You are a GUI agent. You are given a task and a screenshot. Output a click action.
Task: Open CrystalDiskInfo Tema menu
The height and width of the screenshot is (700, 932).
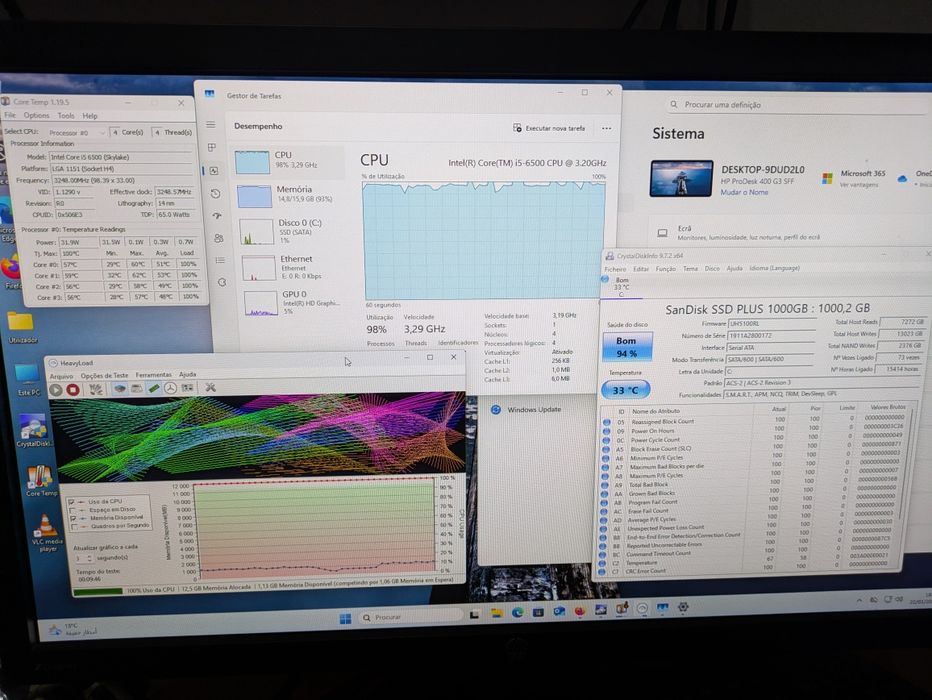tap(690, 269)
